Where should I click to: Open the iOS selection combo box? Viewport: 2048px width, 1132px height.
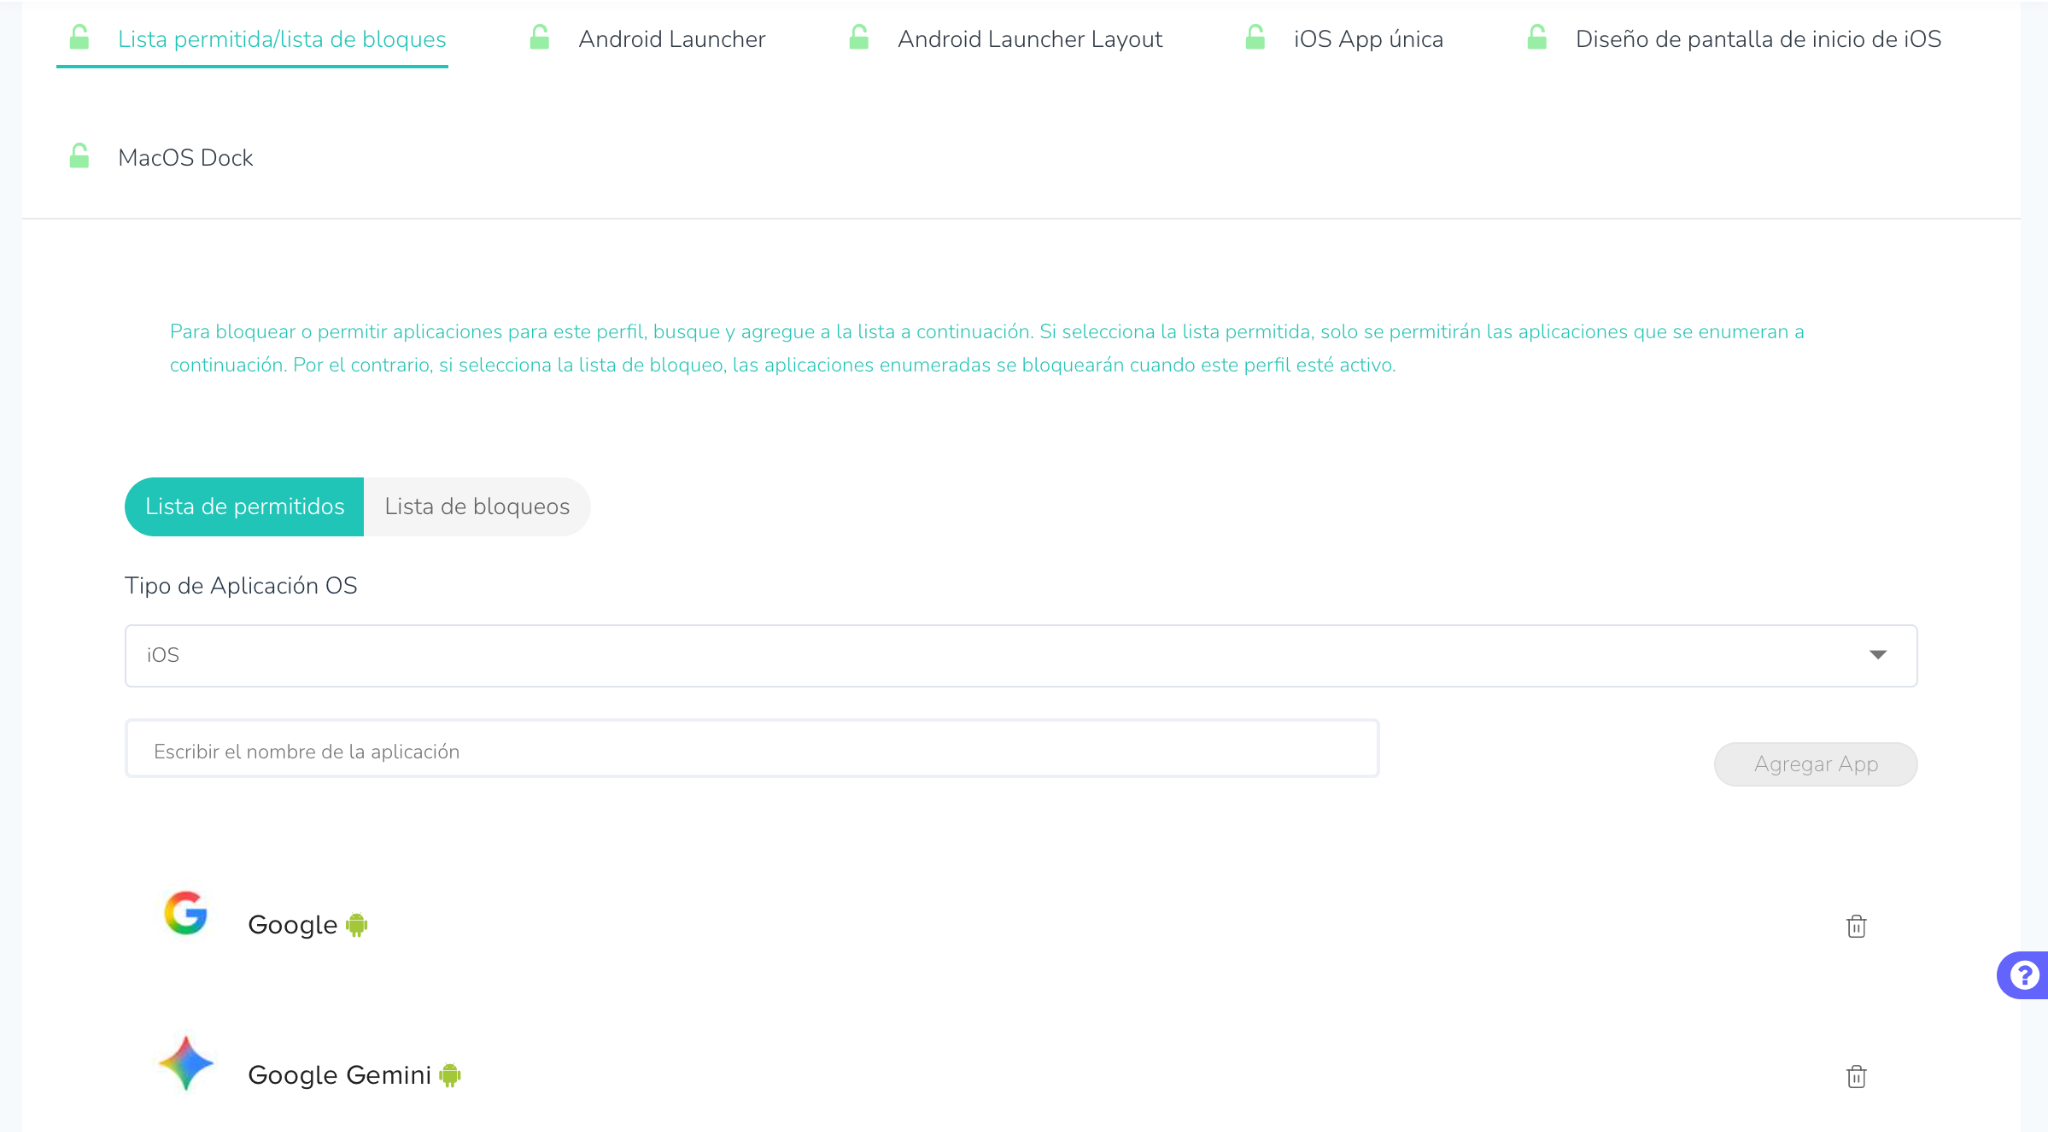point(1000,655)
